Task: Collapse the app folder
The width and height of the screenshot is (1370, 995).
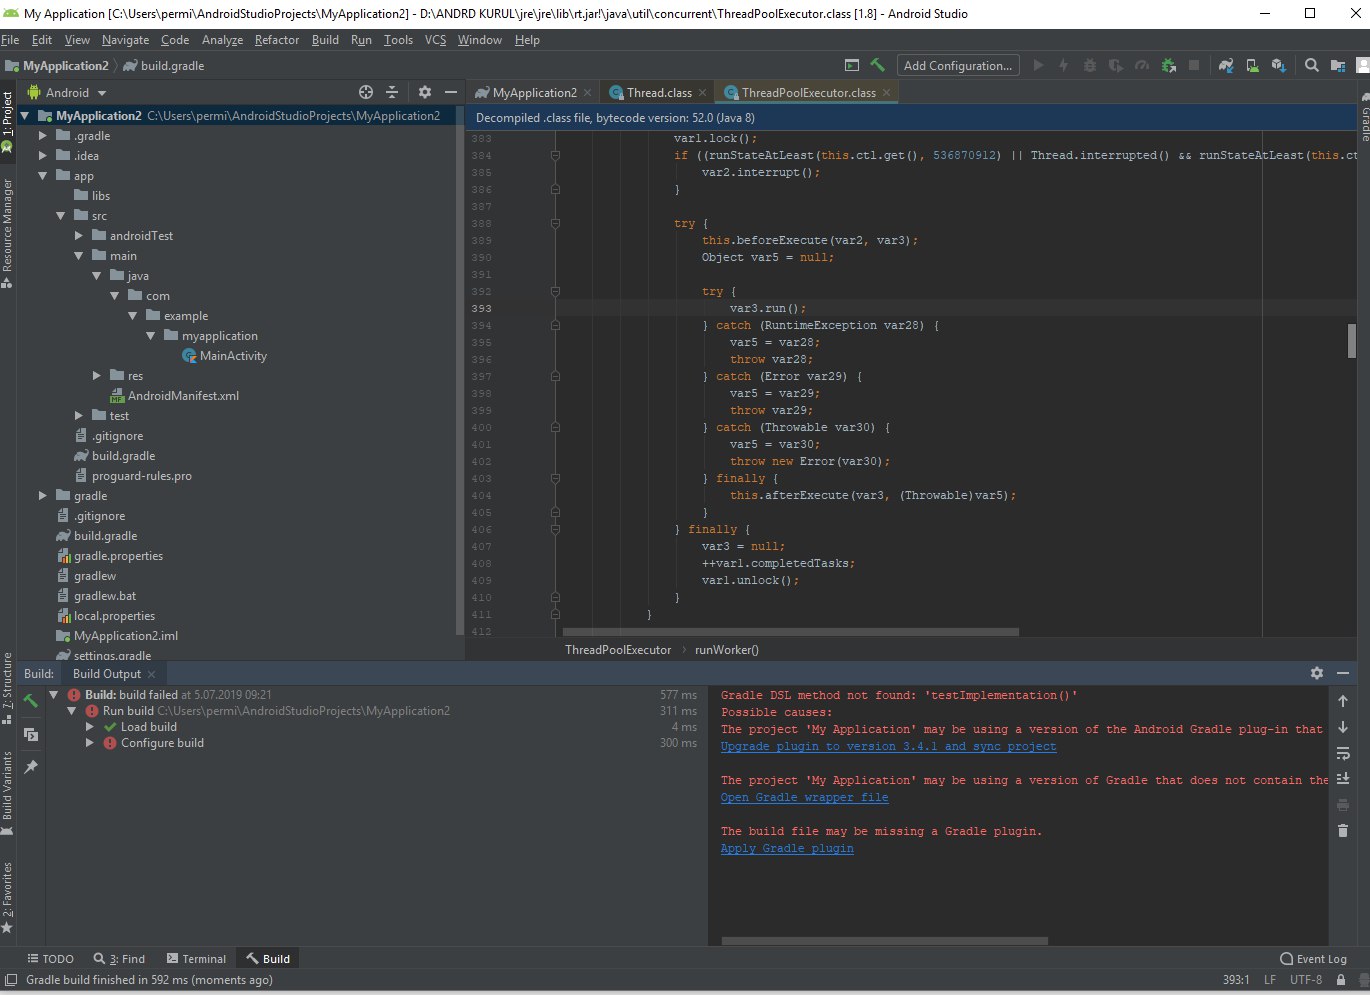Action: pos(42,176)
